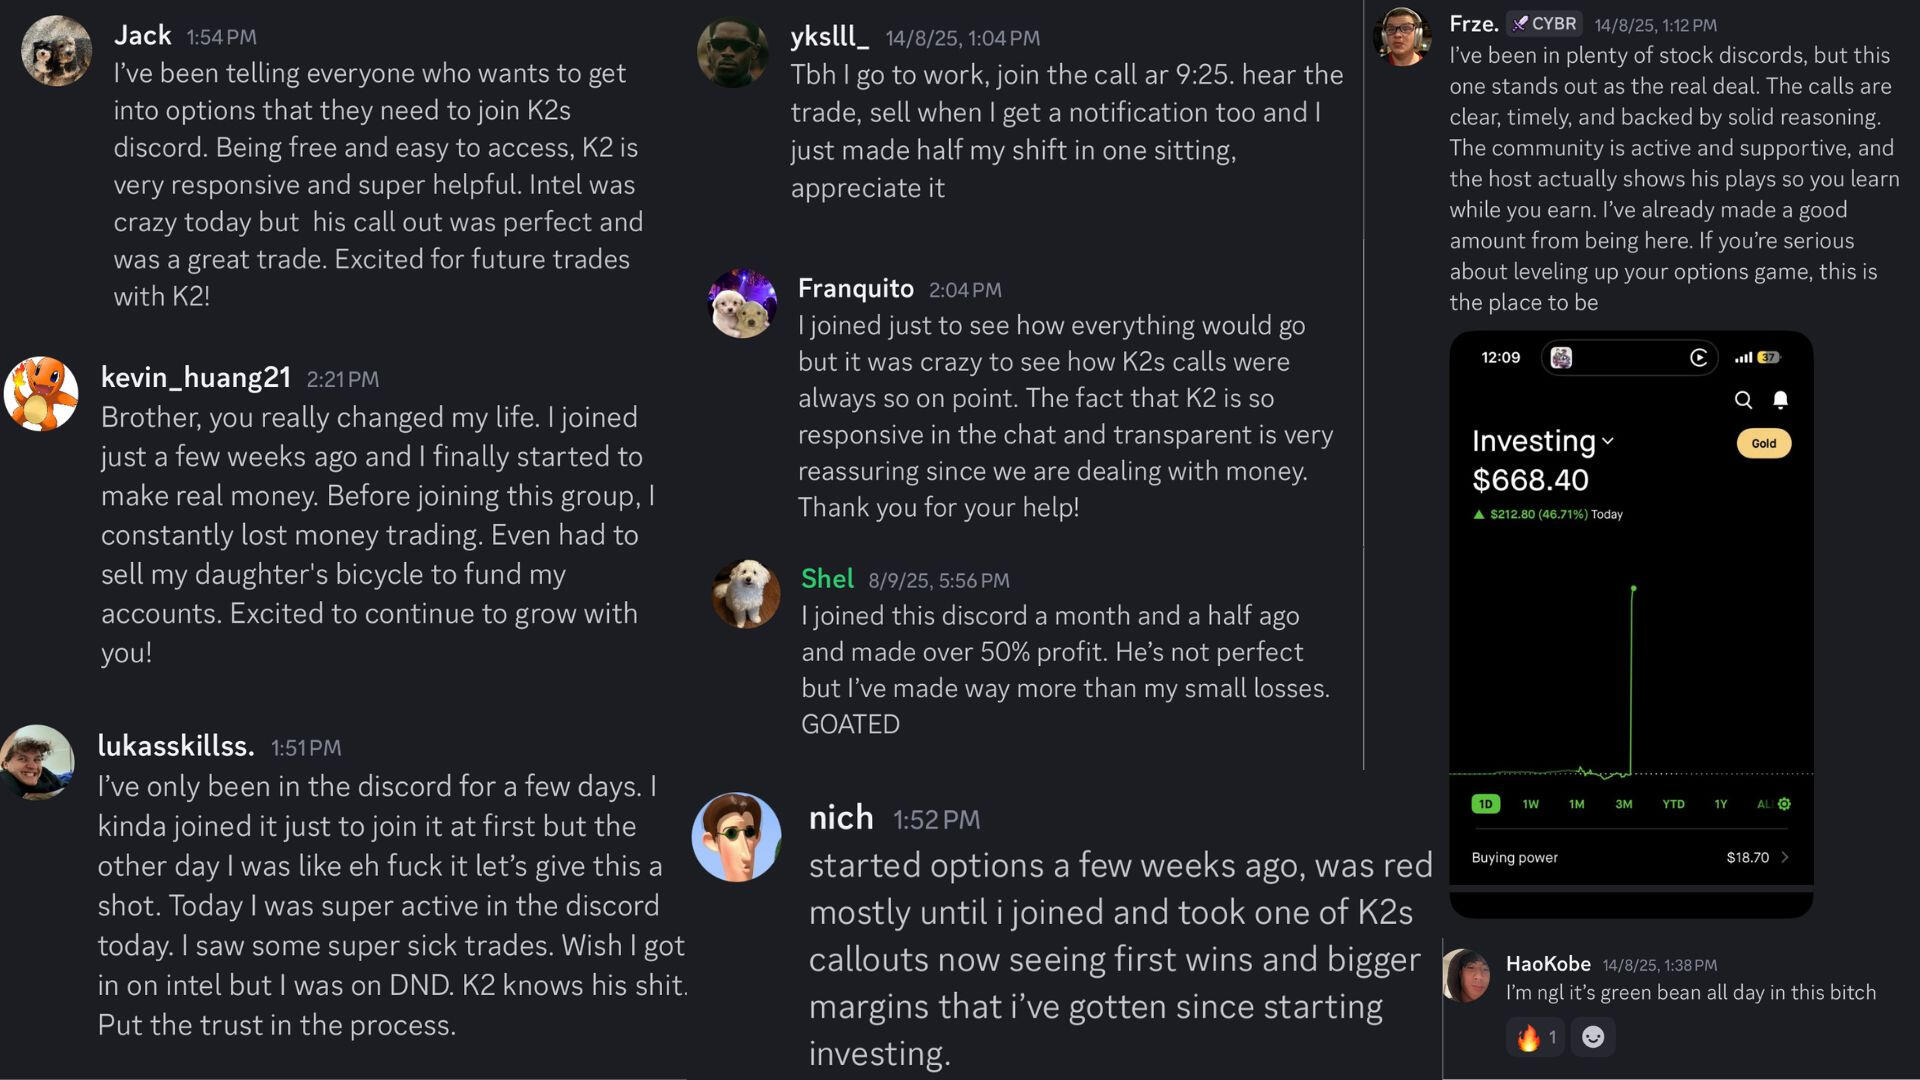1920x1080 pixels.
Task: Tap the app icon in dynamic island
Action: (1561, 358)
